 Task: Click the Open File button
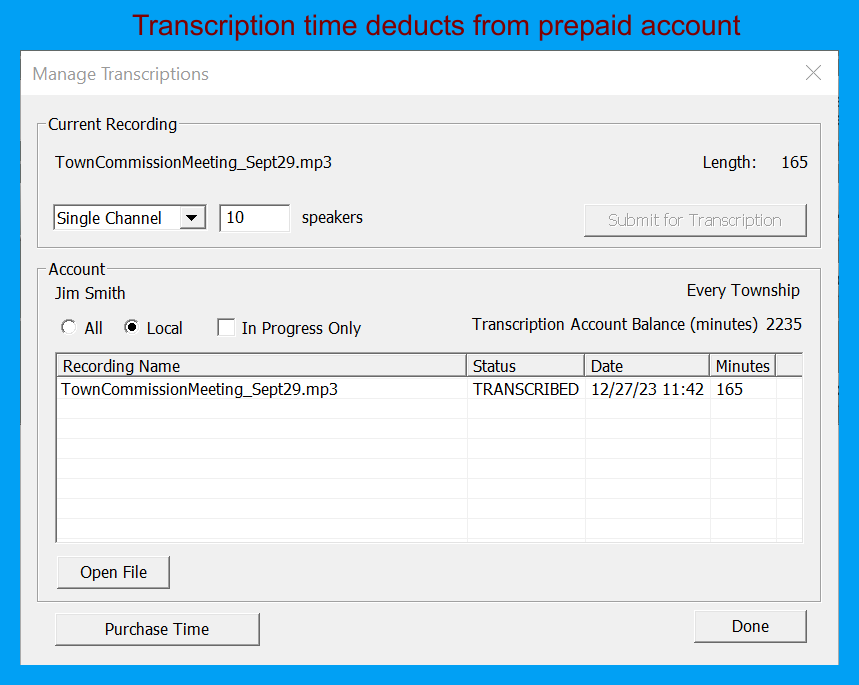[x=113, y=572]
